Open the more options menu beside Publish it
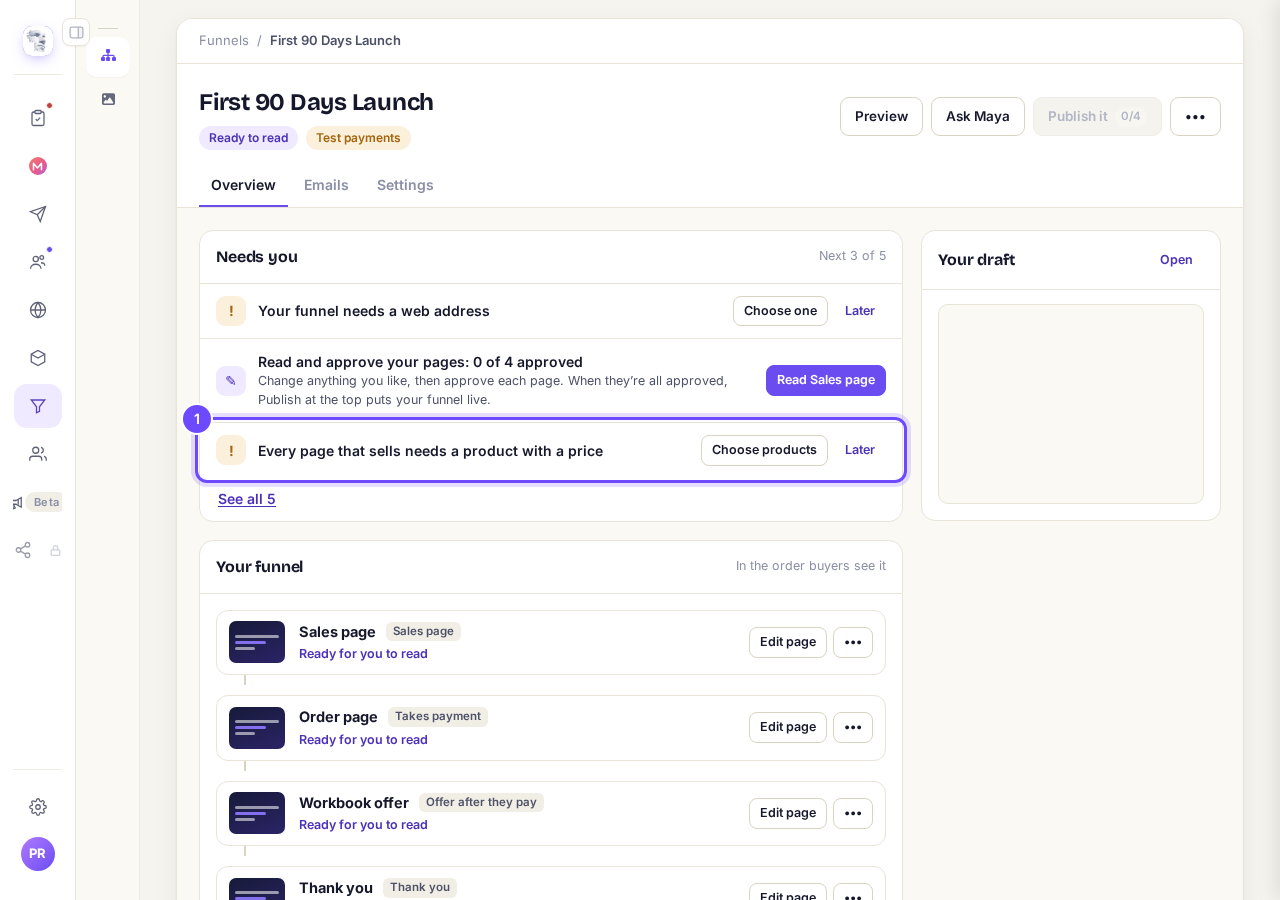1280x900 pixels. (1195, 116)
